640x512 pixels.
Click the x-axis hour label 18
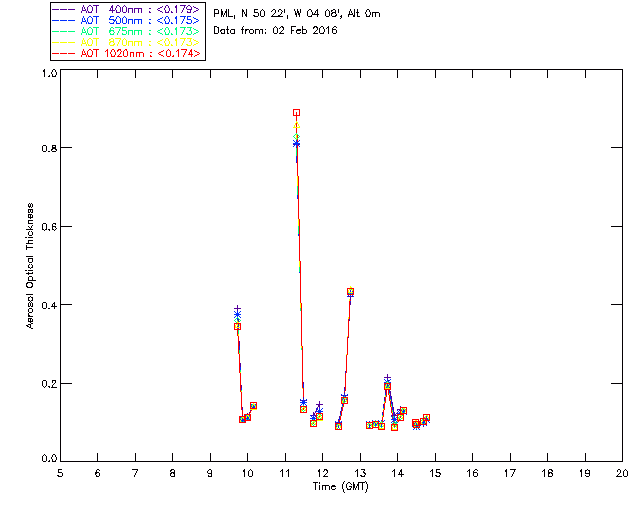point(547,473)
